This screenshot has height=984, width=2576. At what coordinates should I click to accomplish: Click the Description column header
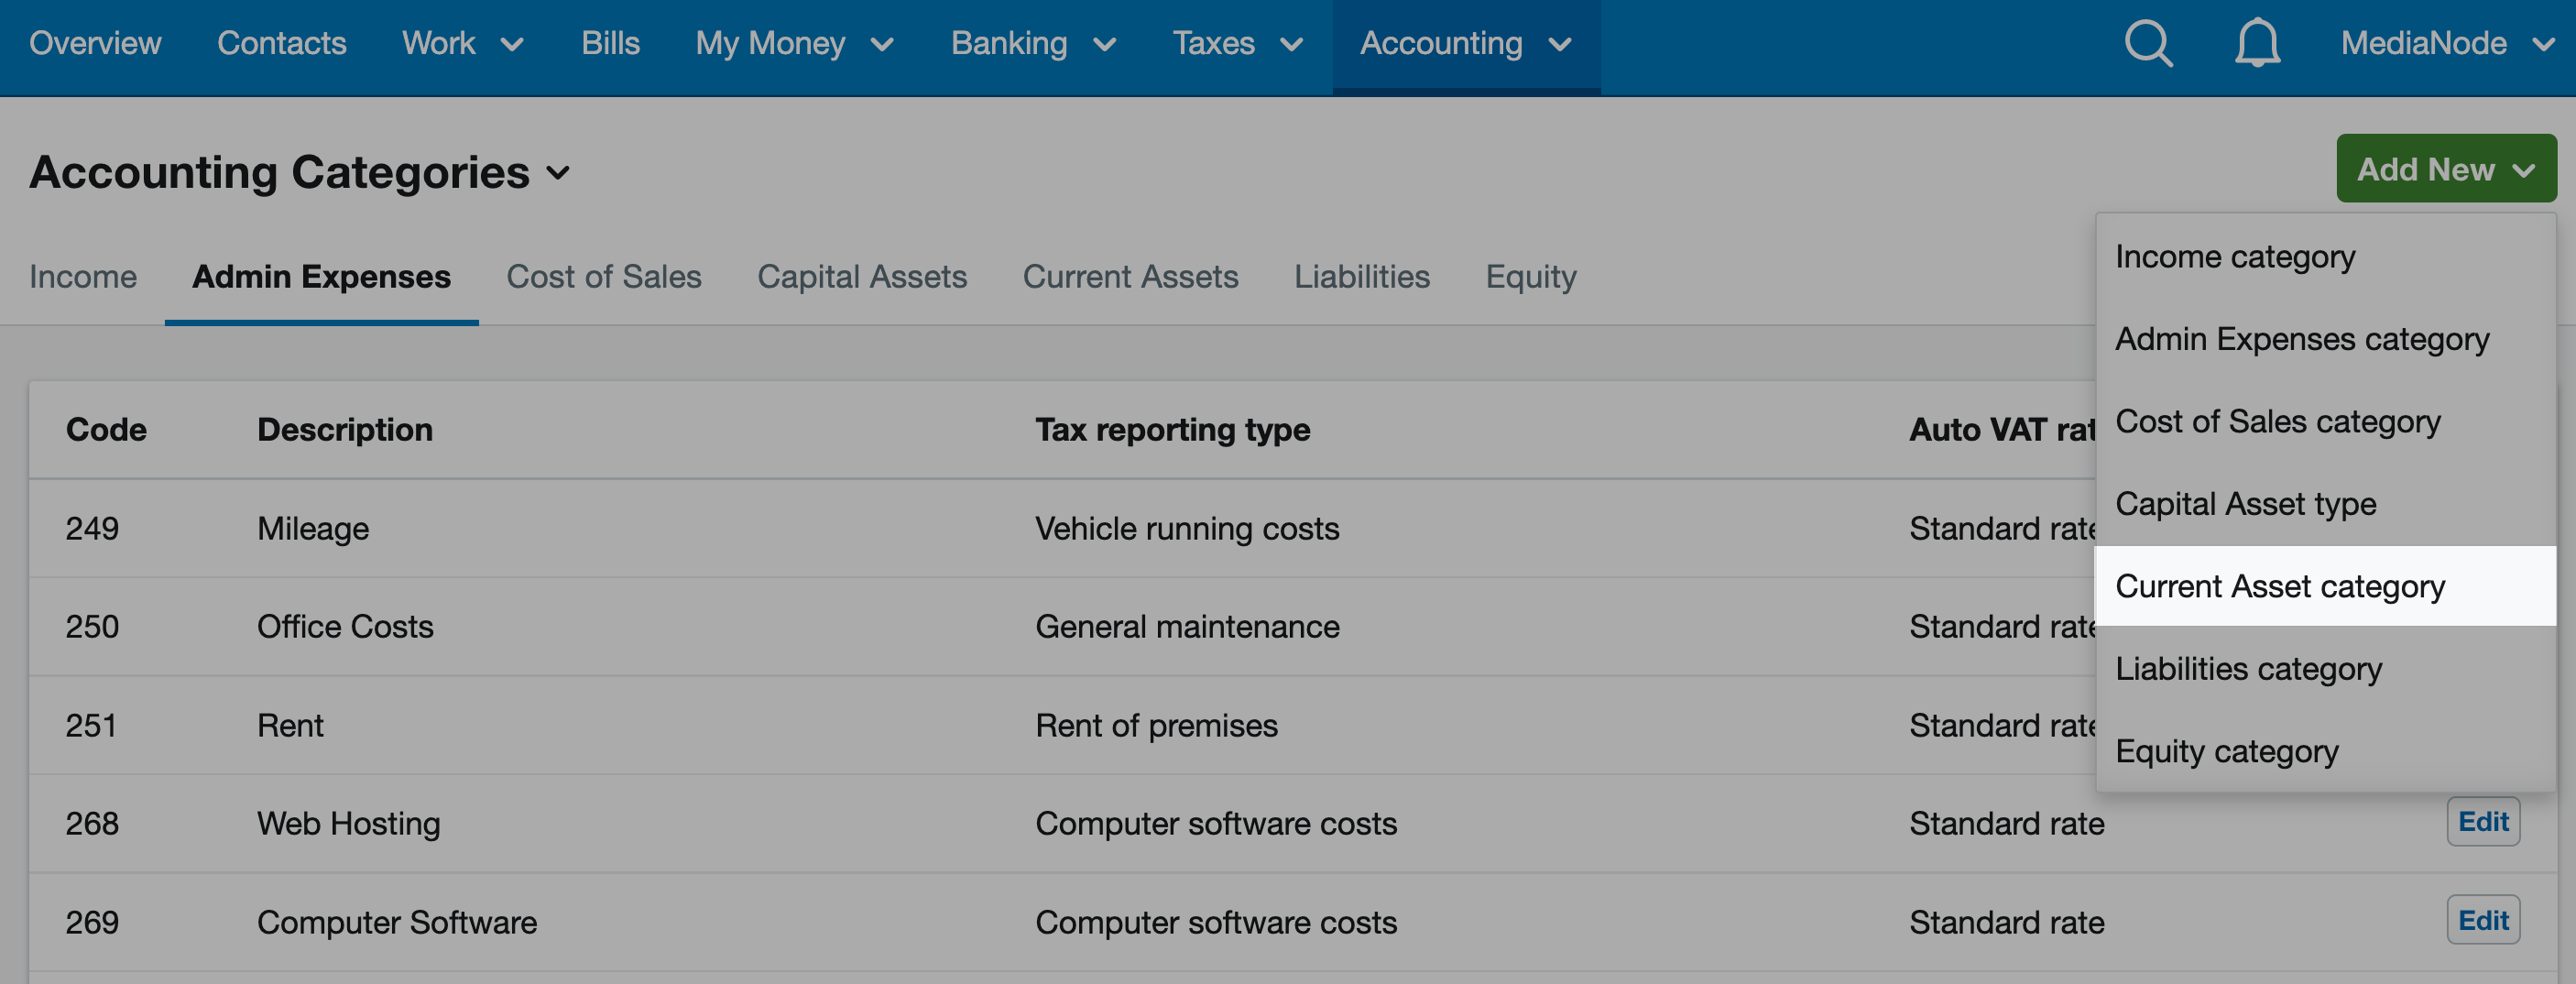345,429
